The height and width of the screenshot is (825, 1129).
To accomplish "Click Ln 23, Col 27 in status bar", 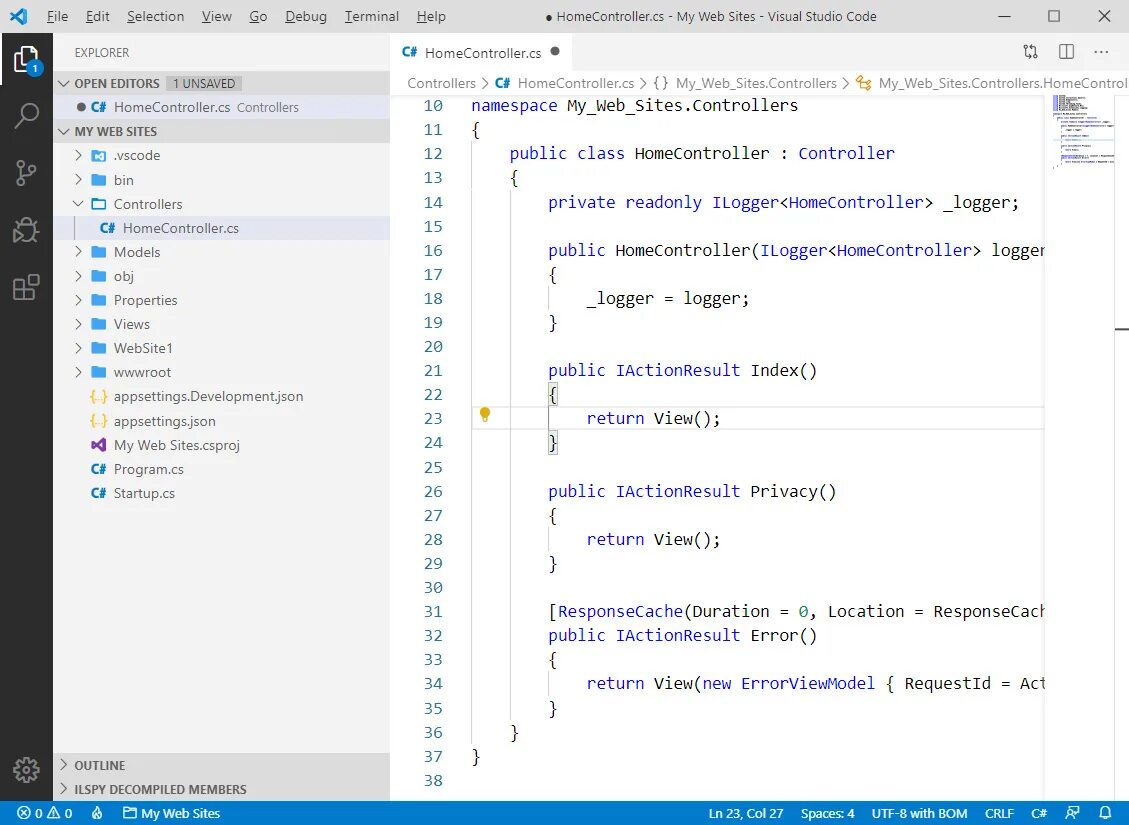I will click(745, 813).
